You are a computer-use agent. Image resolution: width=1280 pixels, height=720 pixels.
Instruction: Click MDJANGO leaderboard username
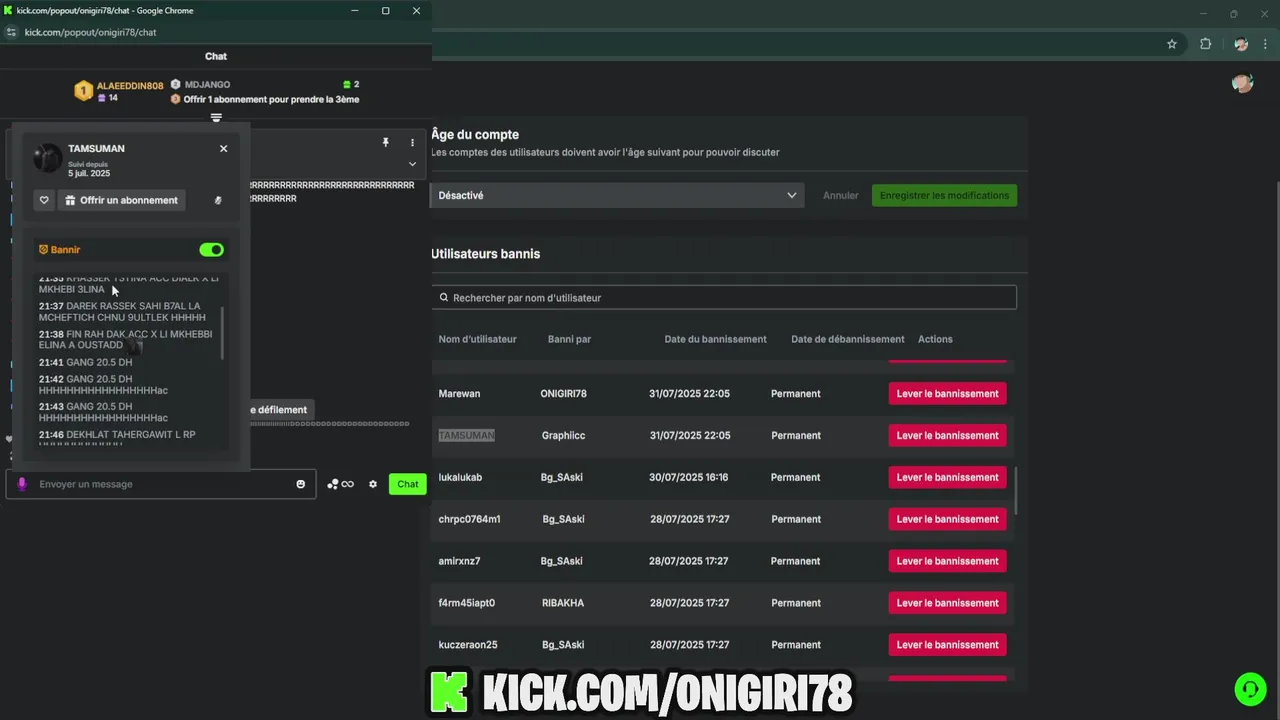[x=207, y=85]
